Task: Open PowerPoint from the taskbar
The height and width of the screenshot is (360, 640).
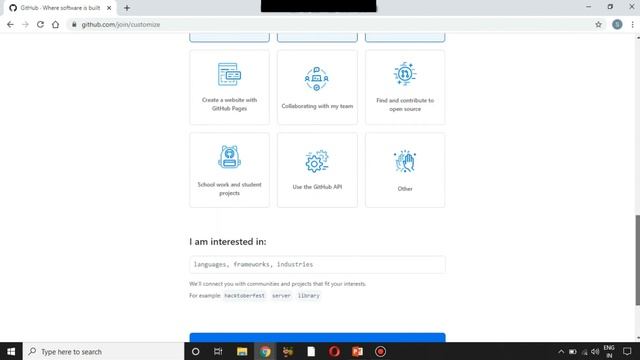Action: (357, 351)
